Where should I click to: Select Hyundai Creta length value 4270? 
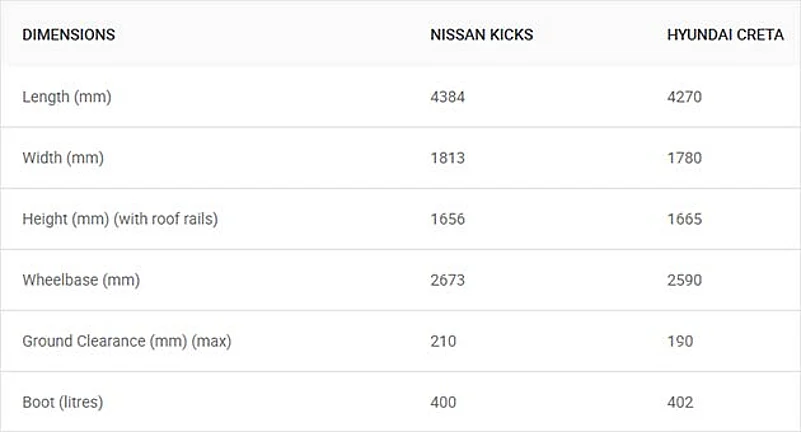685,97
